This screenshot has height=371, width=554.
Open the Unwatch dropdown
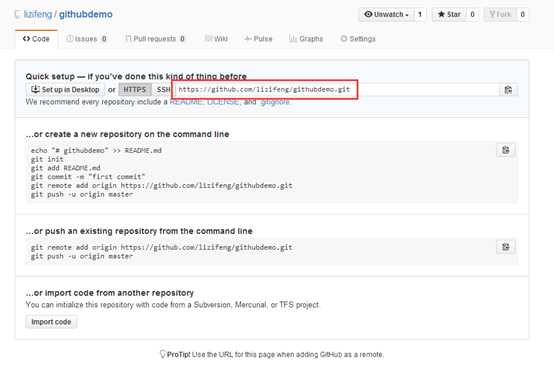(386, 14)
